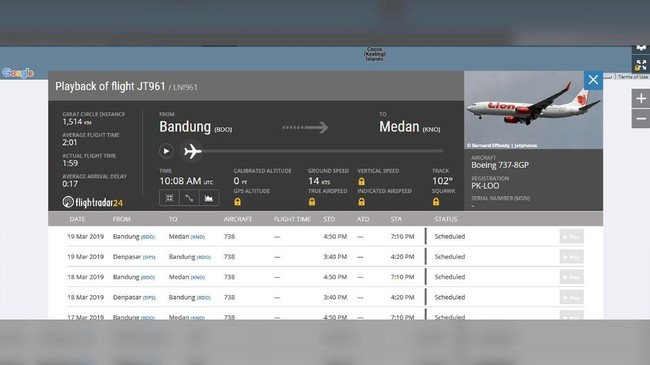Toggle the flight route path icon
Image resolution: width=650 pixels, height=365 pixels.
click(x=189, y=198)
